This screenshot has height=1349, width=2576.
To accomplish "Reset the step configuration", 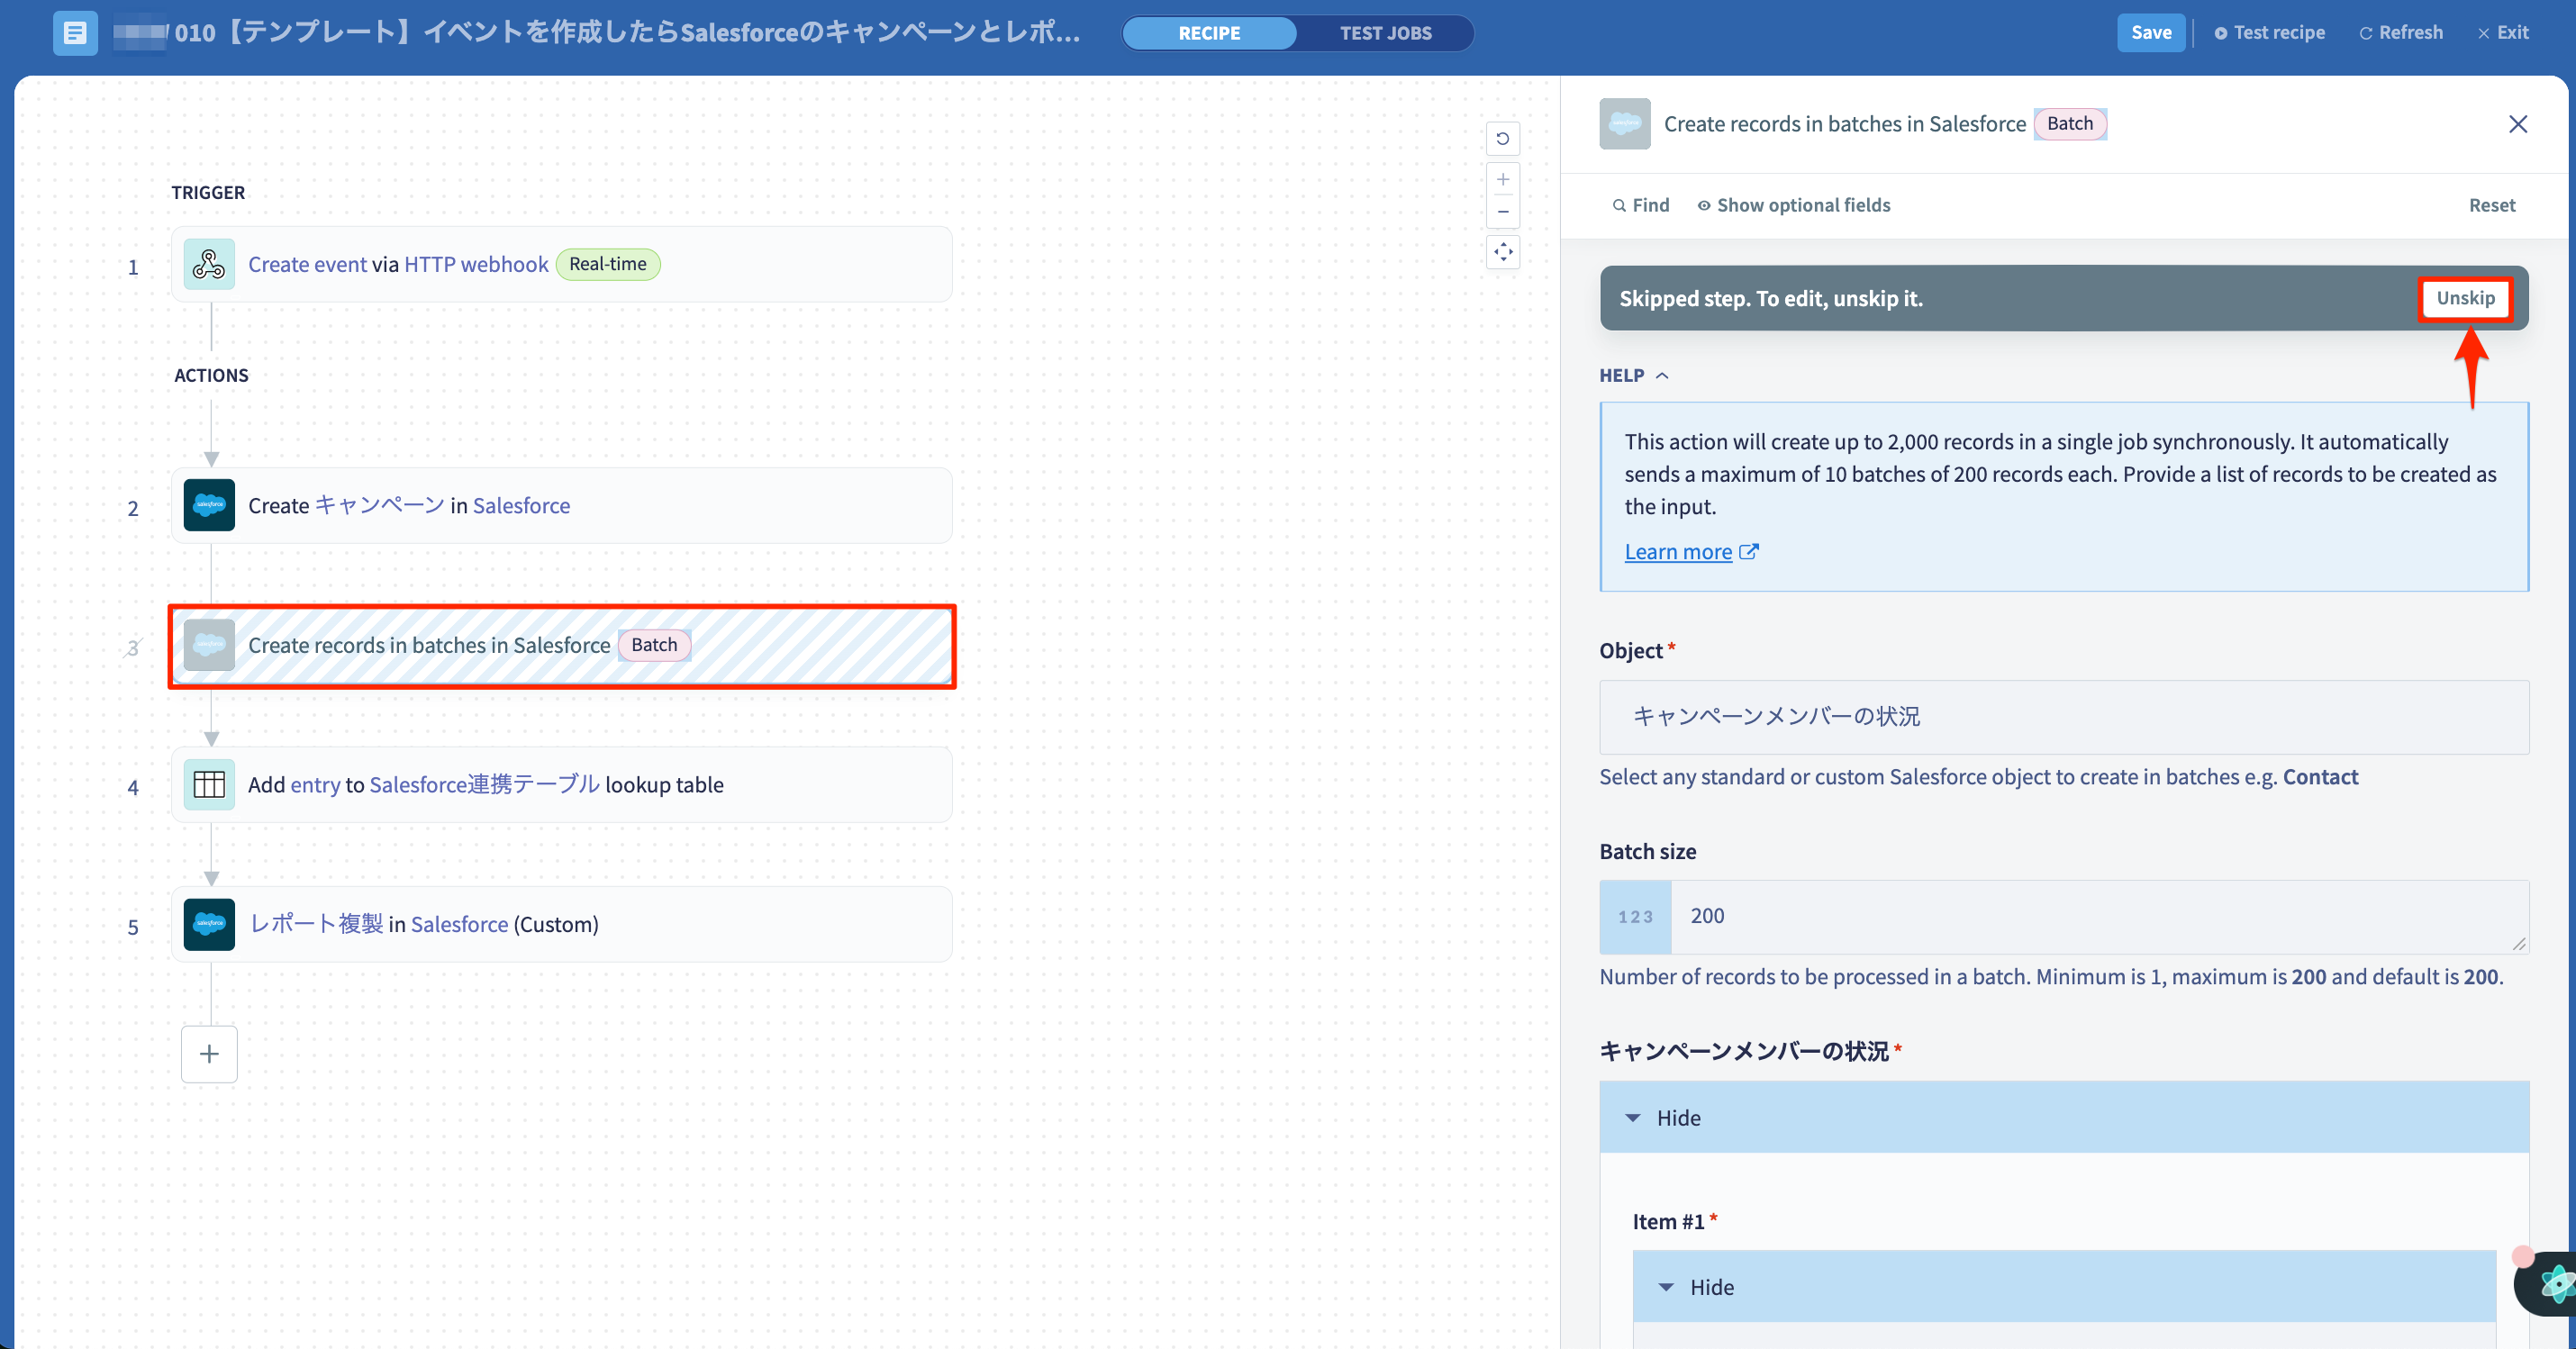I will (x=2491, y=205).
